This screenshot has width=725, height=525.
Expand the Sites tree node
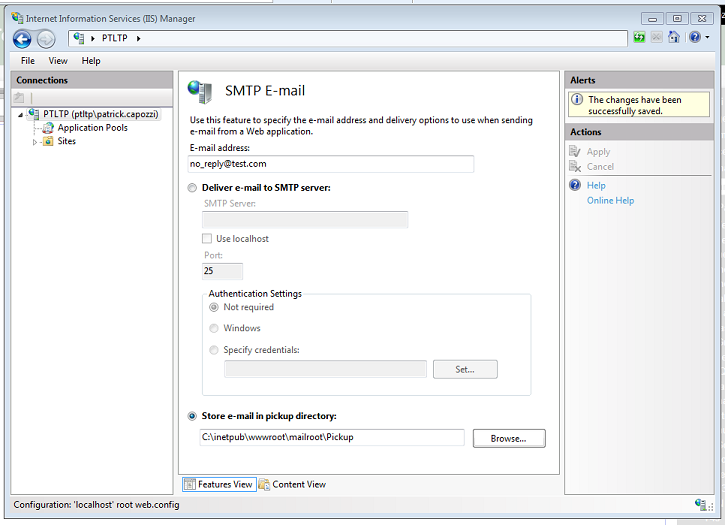coord(35,142)
